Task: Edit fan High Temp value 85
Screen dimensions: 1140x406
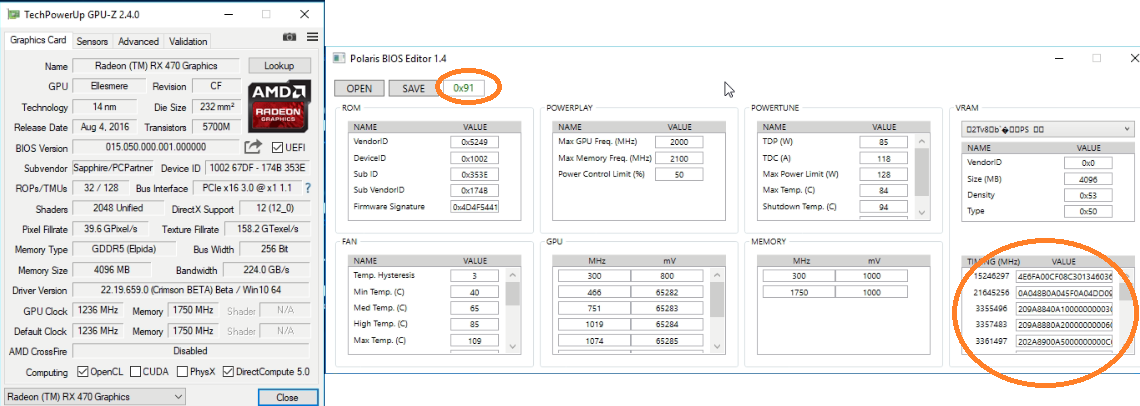Action: click(x=474, y=325)
